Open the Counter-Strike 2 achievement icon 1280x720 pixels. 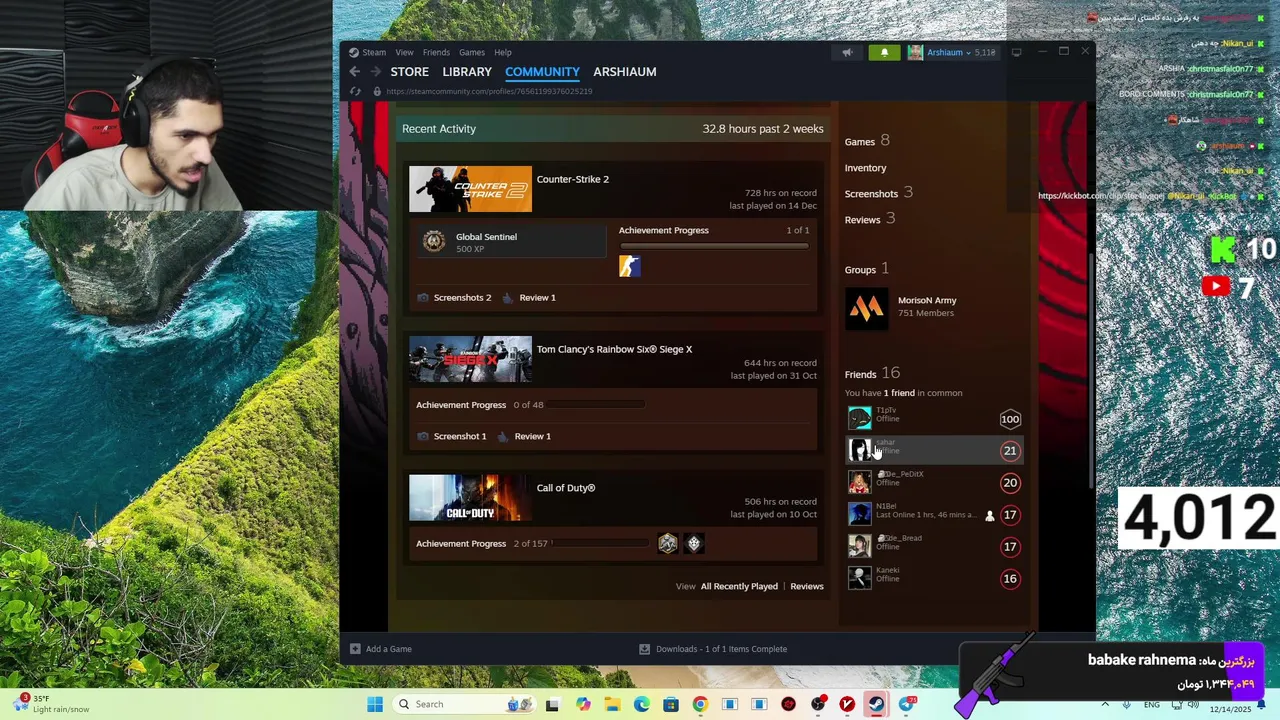[x=629, y=266]
